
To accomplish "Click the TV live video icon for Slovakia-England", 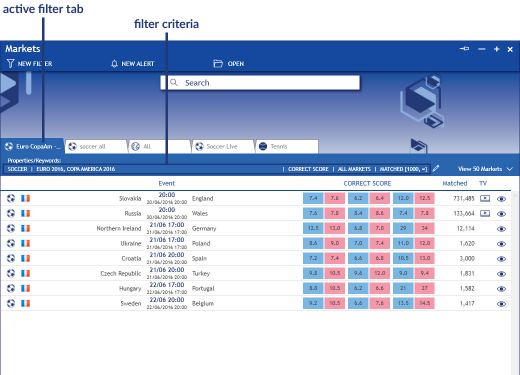I will tap(485, 198).
